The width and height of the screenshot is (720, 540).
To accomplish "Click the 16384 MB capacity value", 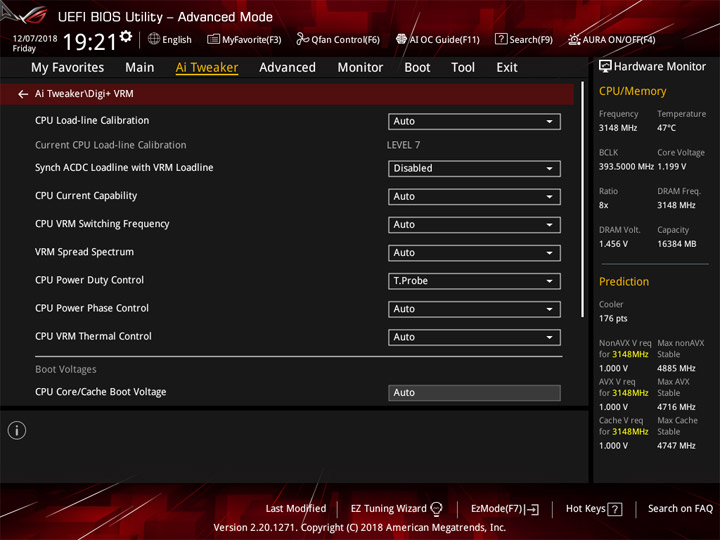I will coord(676,244).
